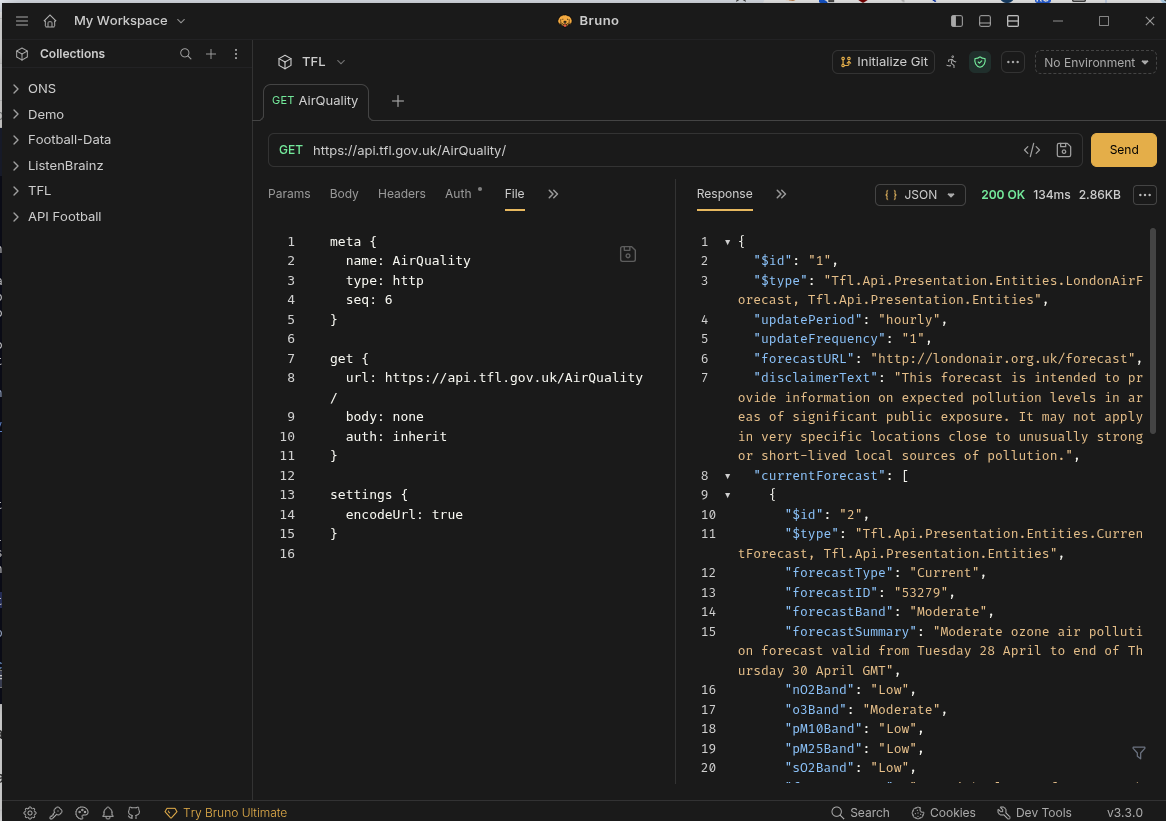Open the JSON response format dropdown

pyautogui.click(x=920, y=195)
